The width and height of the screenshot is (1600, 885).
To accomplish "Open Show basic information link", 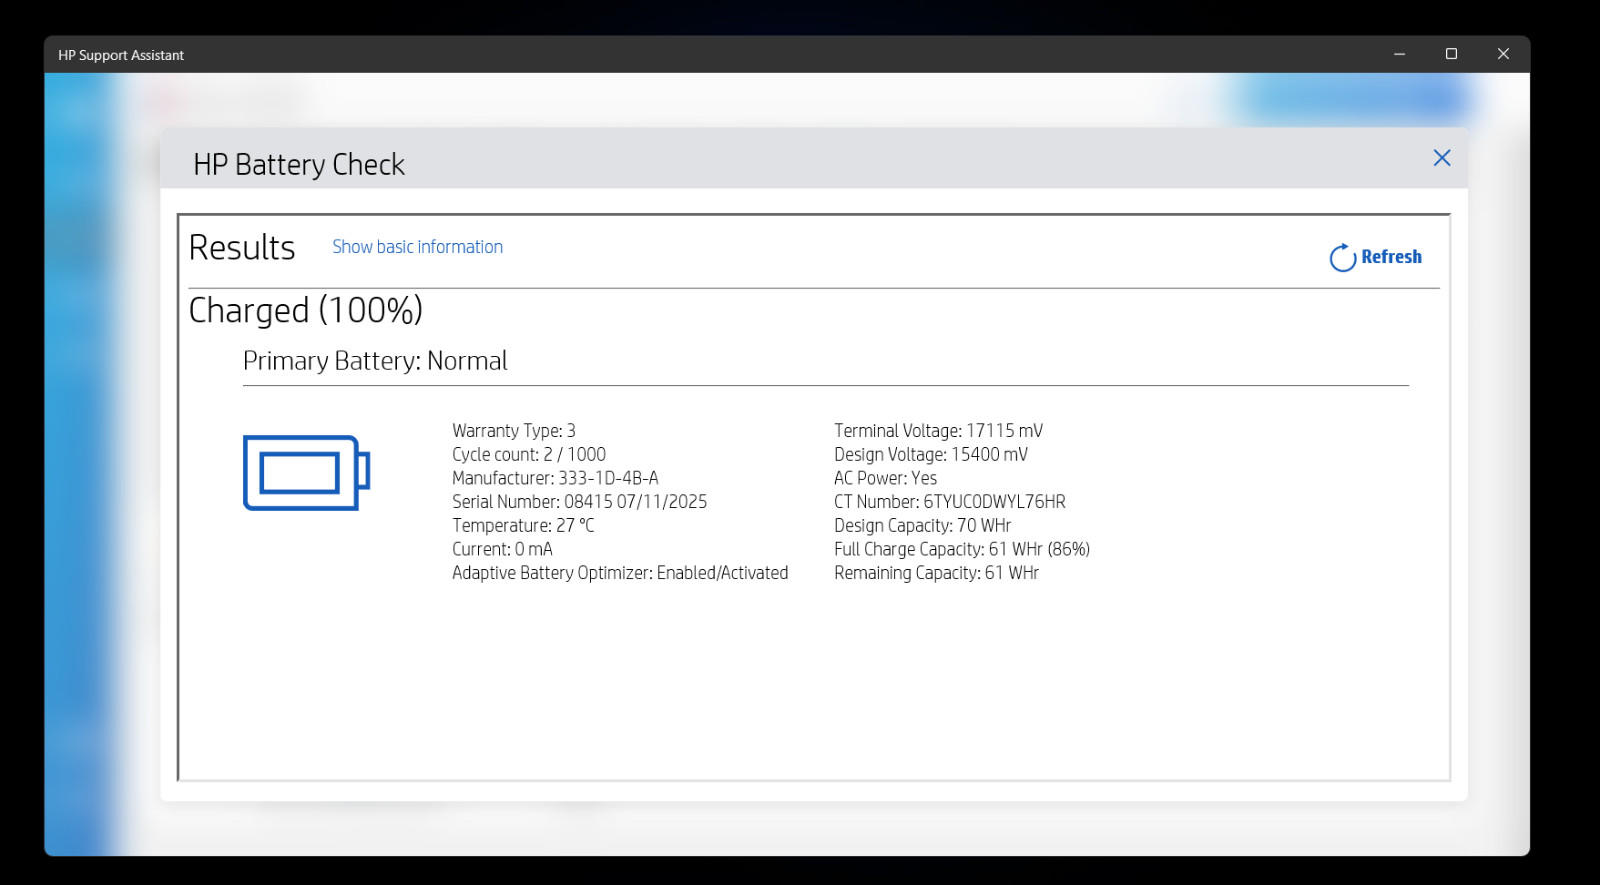I will point(417,247).
